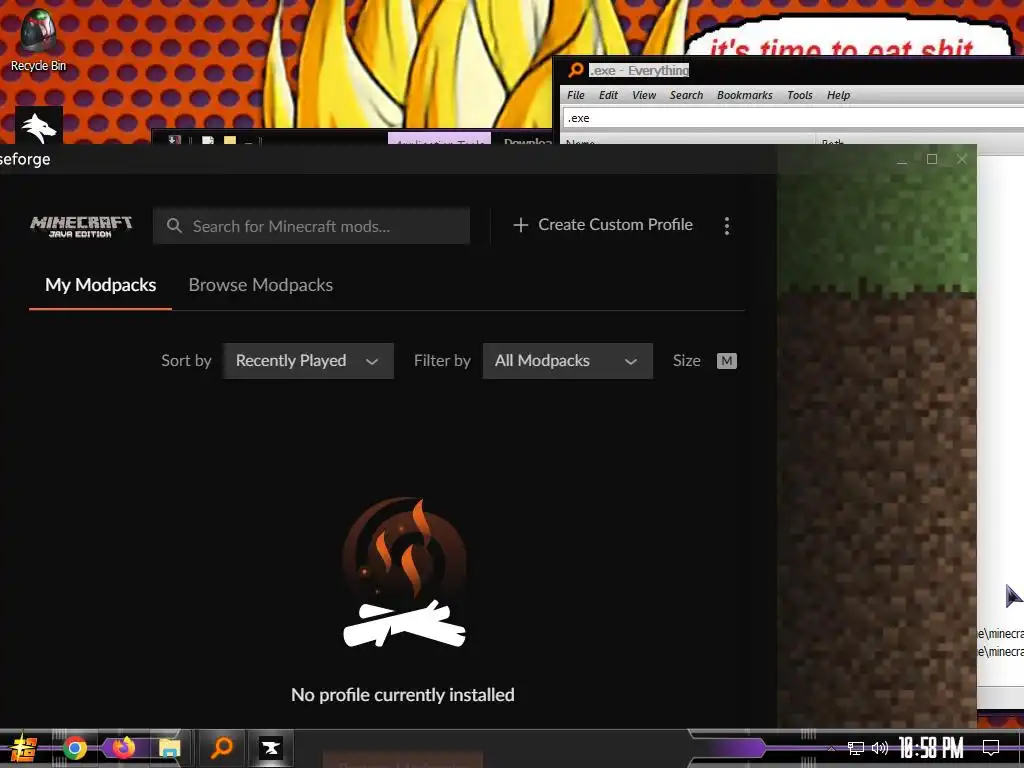Screen dimensions: 1024x768
Task: Expand the All Modpacks filter dropdown
Action: click(568, 360)
